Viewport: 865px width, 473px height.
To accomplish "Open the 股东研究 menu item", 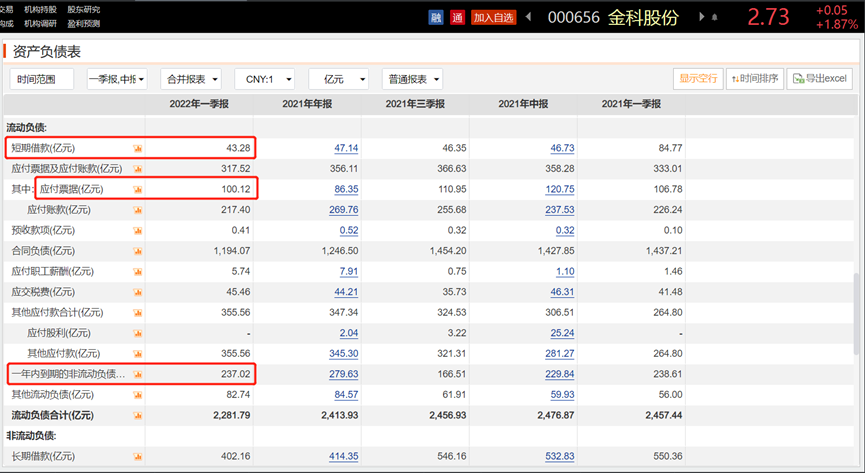I will [x=84, y=9].
